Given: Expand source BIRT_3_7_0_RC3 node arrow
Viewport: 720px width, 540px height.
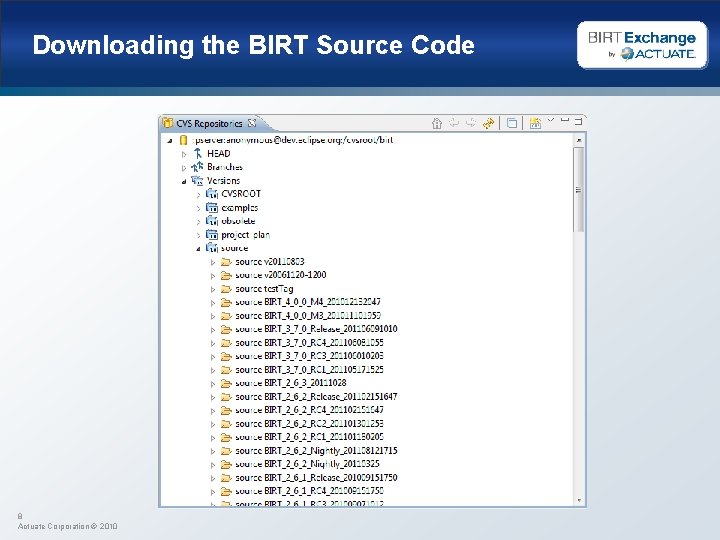Looking at the screenshot, I should click(213, 357).
